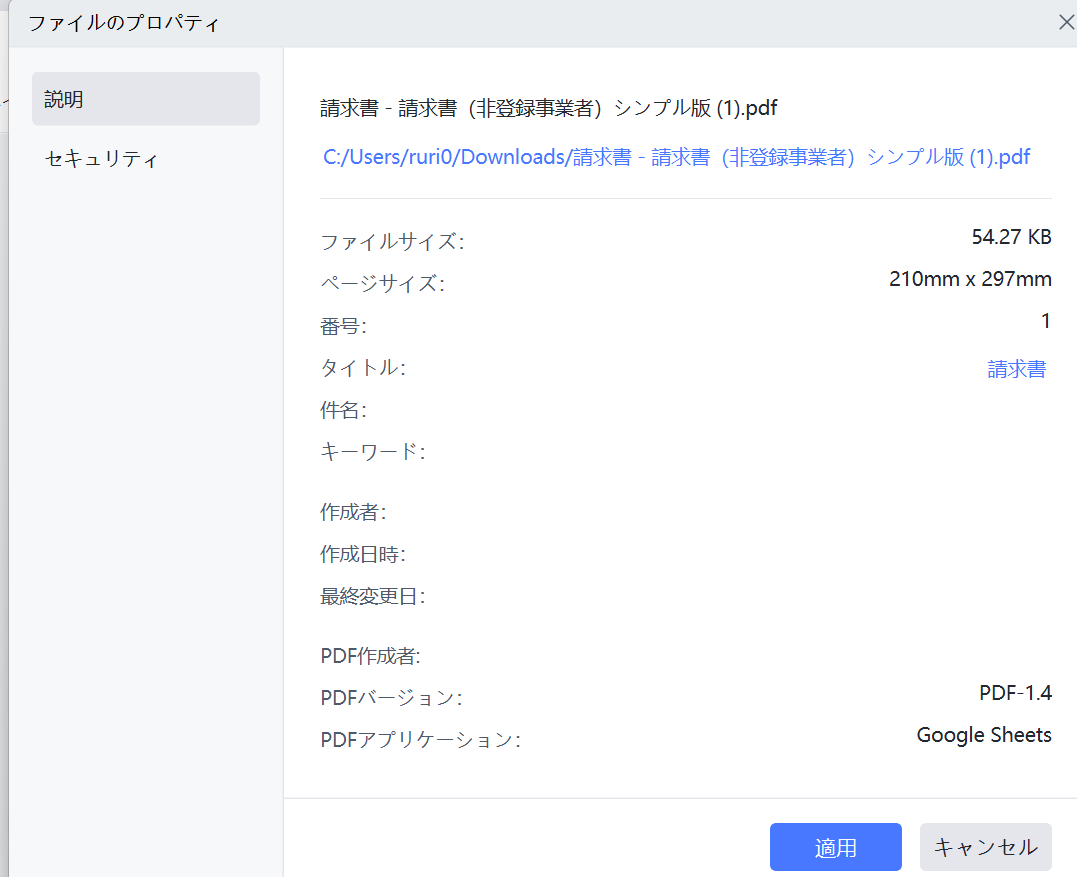
Task: Click the 最終変更日 field
Action: coord(700,597)
